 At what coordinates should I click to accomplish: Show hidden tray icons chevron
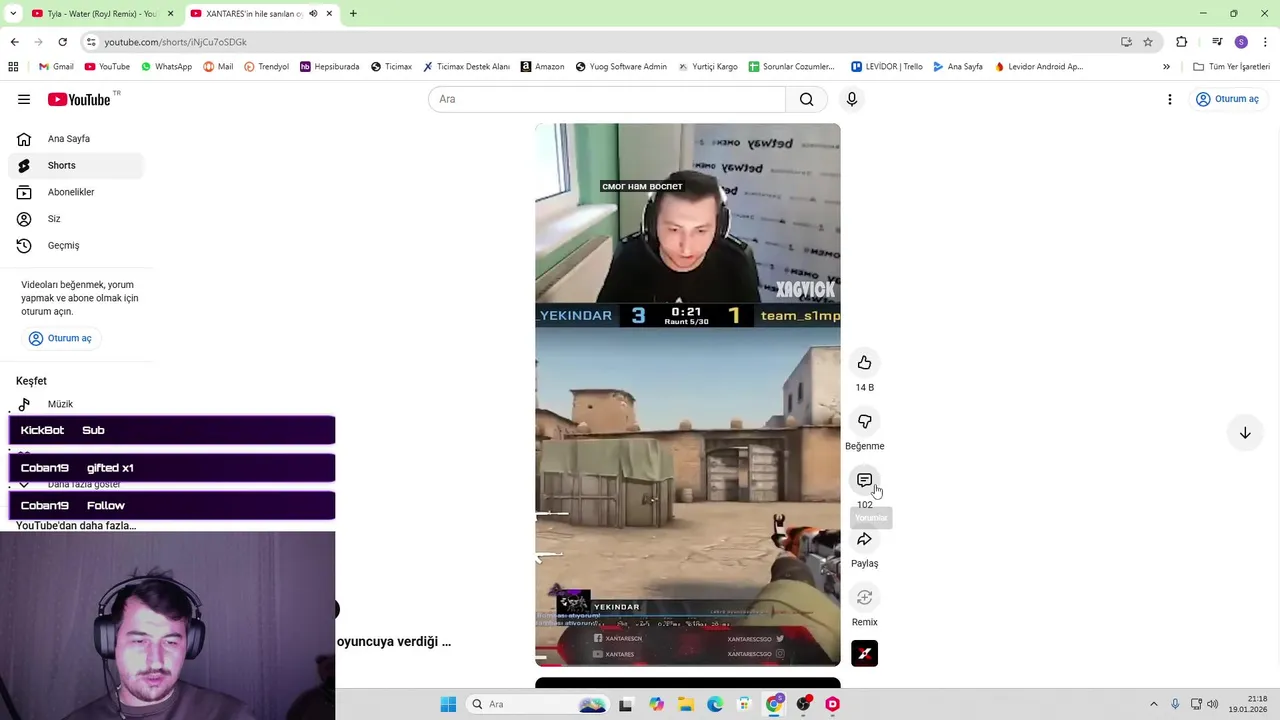click(1153, 704)
